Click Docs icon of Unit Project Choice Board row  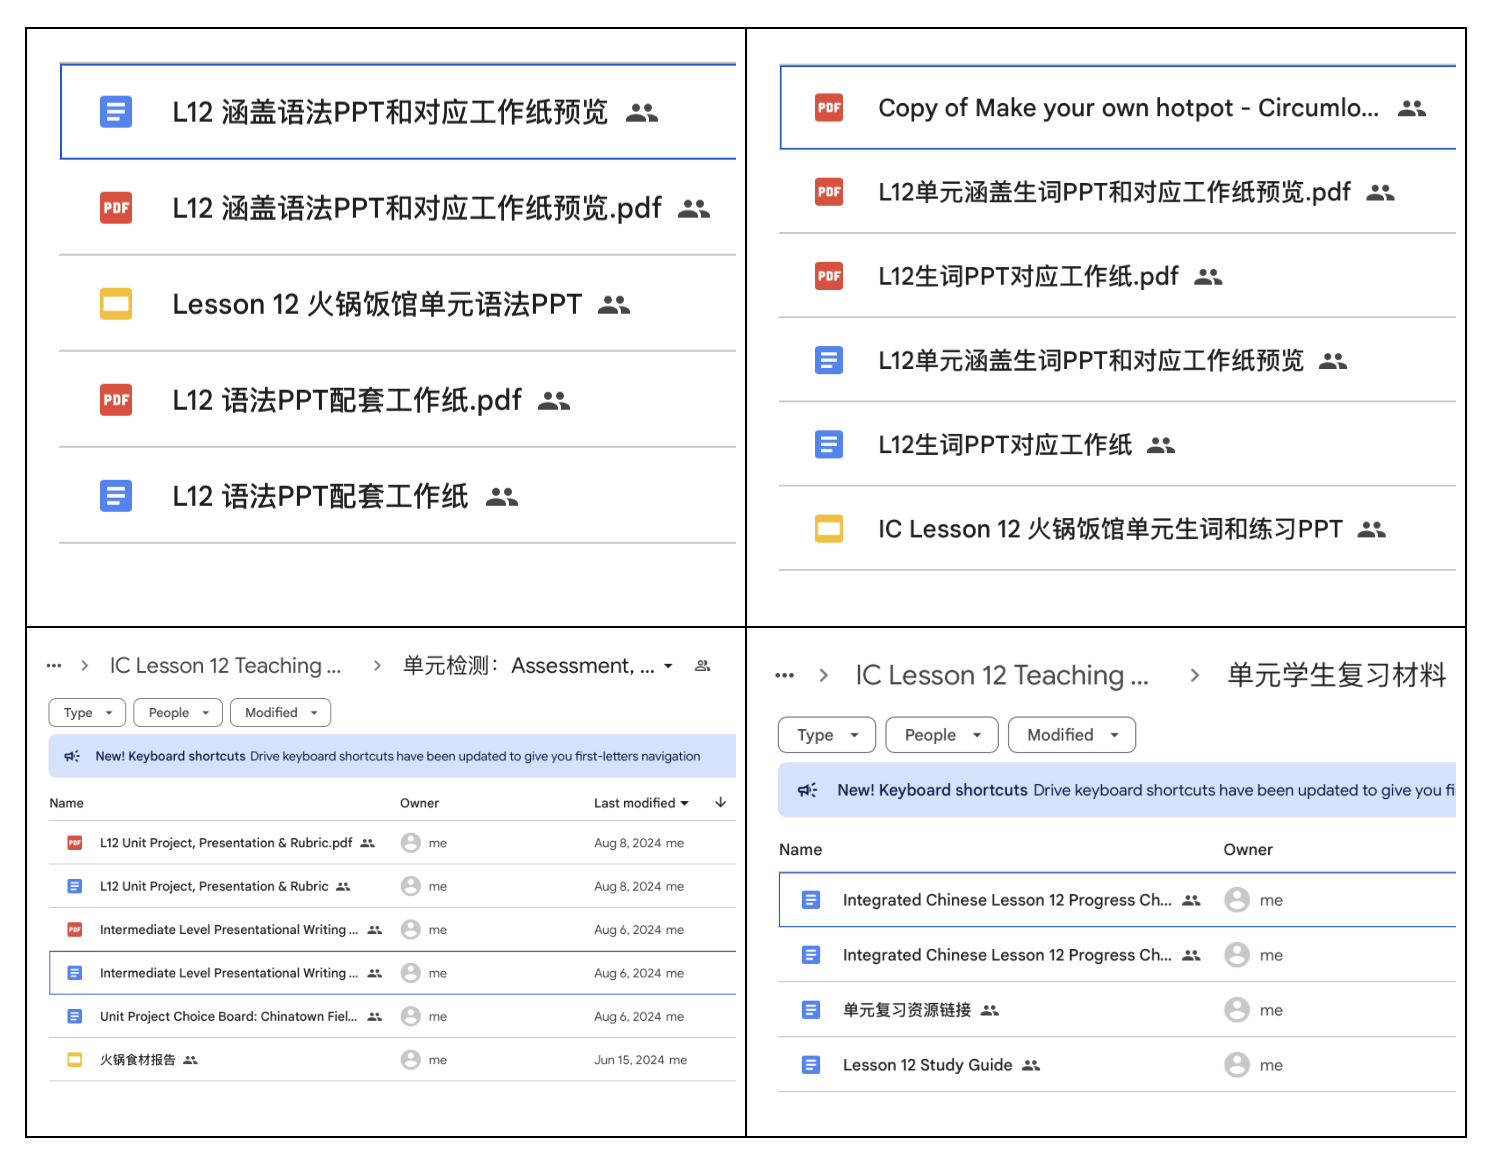[x=75, y=1016]
